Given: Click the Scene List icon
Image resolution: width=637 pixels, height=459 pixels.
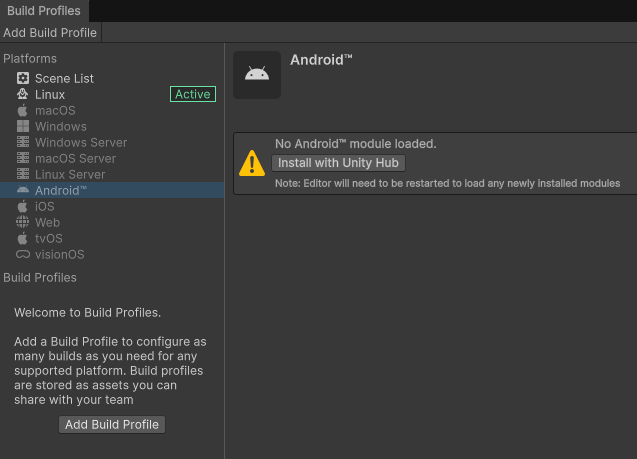Looking at the screenshot, I should [23, 78].
